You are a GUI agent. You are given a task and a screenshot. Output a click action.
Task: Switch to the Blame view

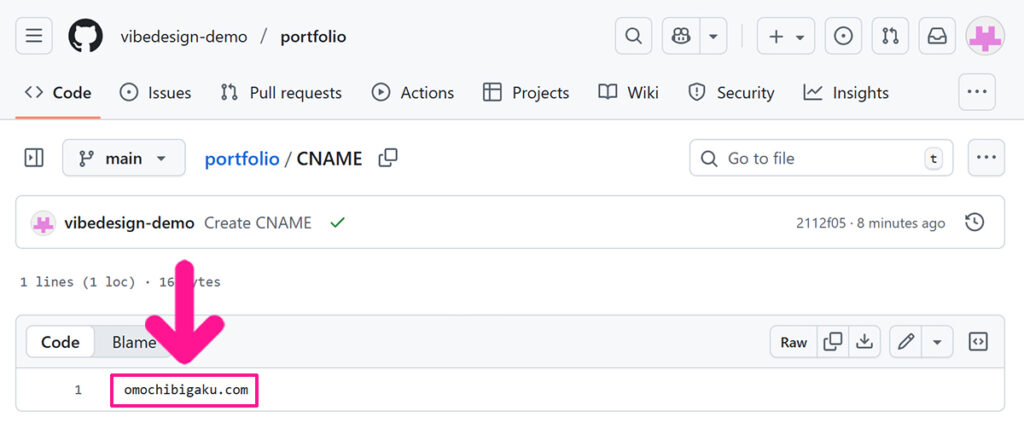[x=134, y=342]
